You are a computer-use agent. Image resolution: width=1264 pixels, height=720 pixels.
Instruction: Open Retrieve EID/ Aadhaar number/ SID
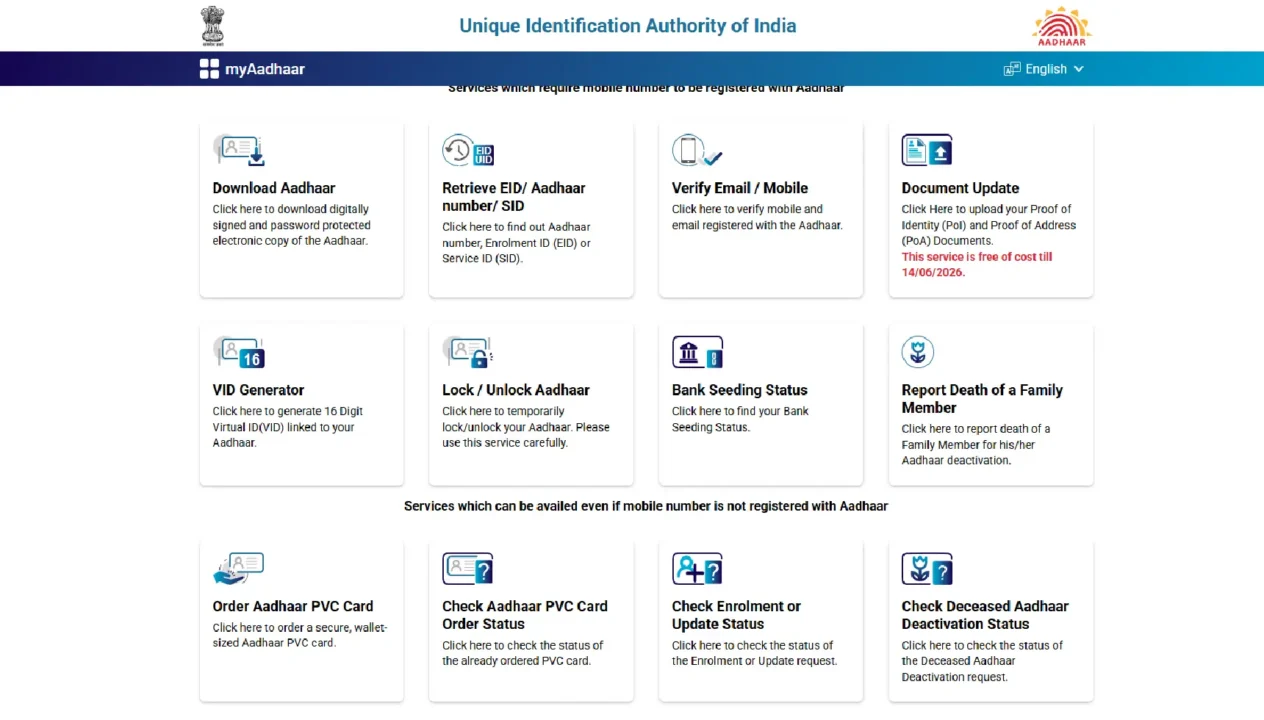point(531,210)
